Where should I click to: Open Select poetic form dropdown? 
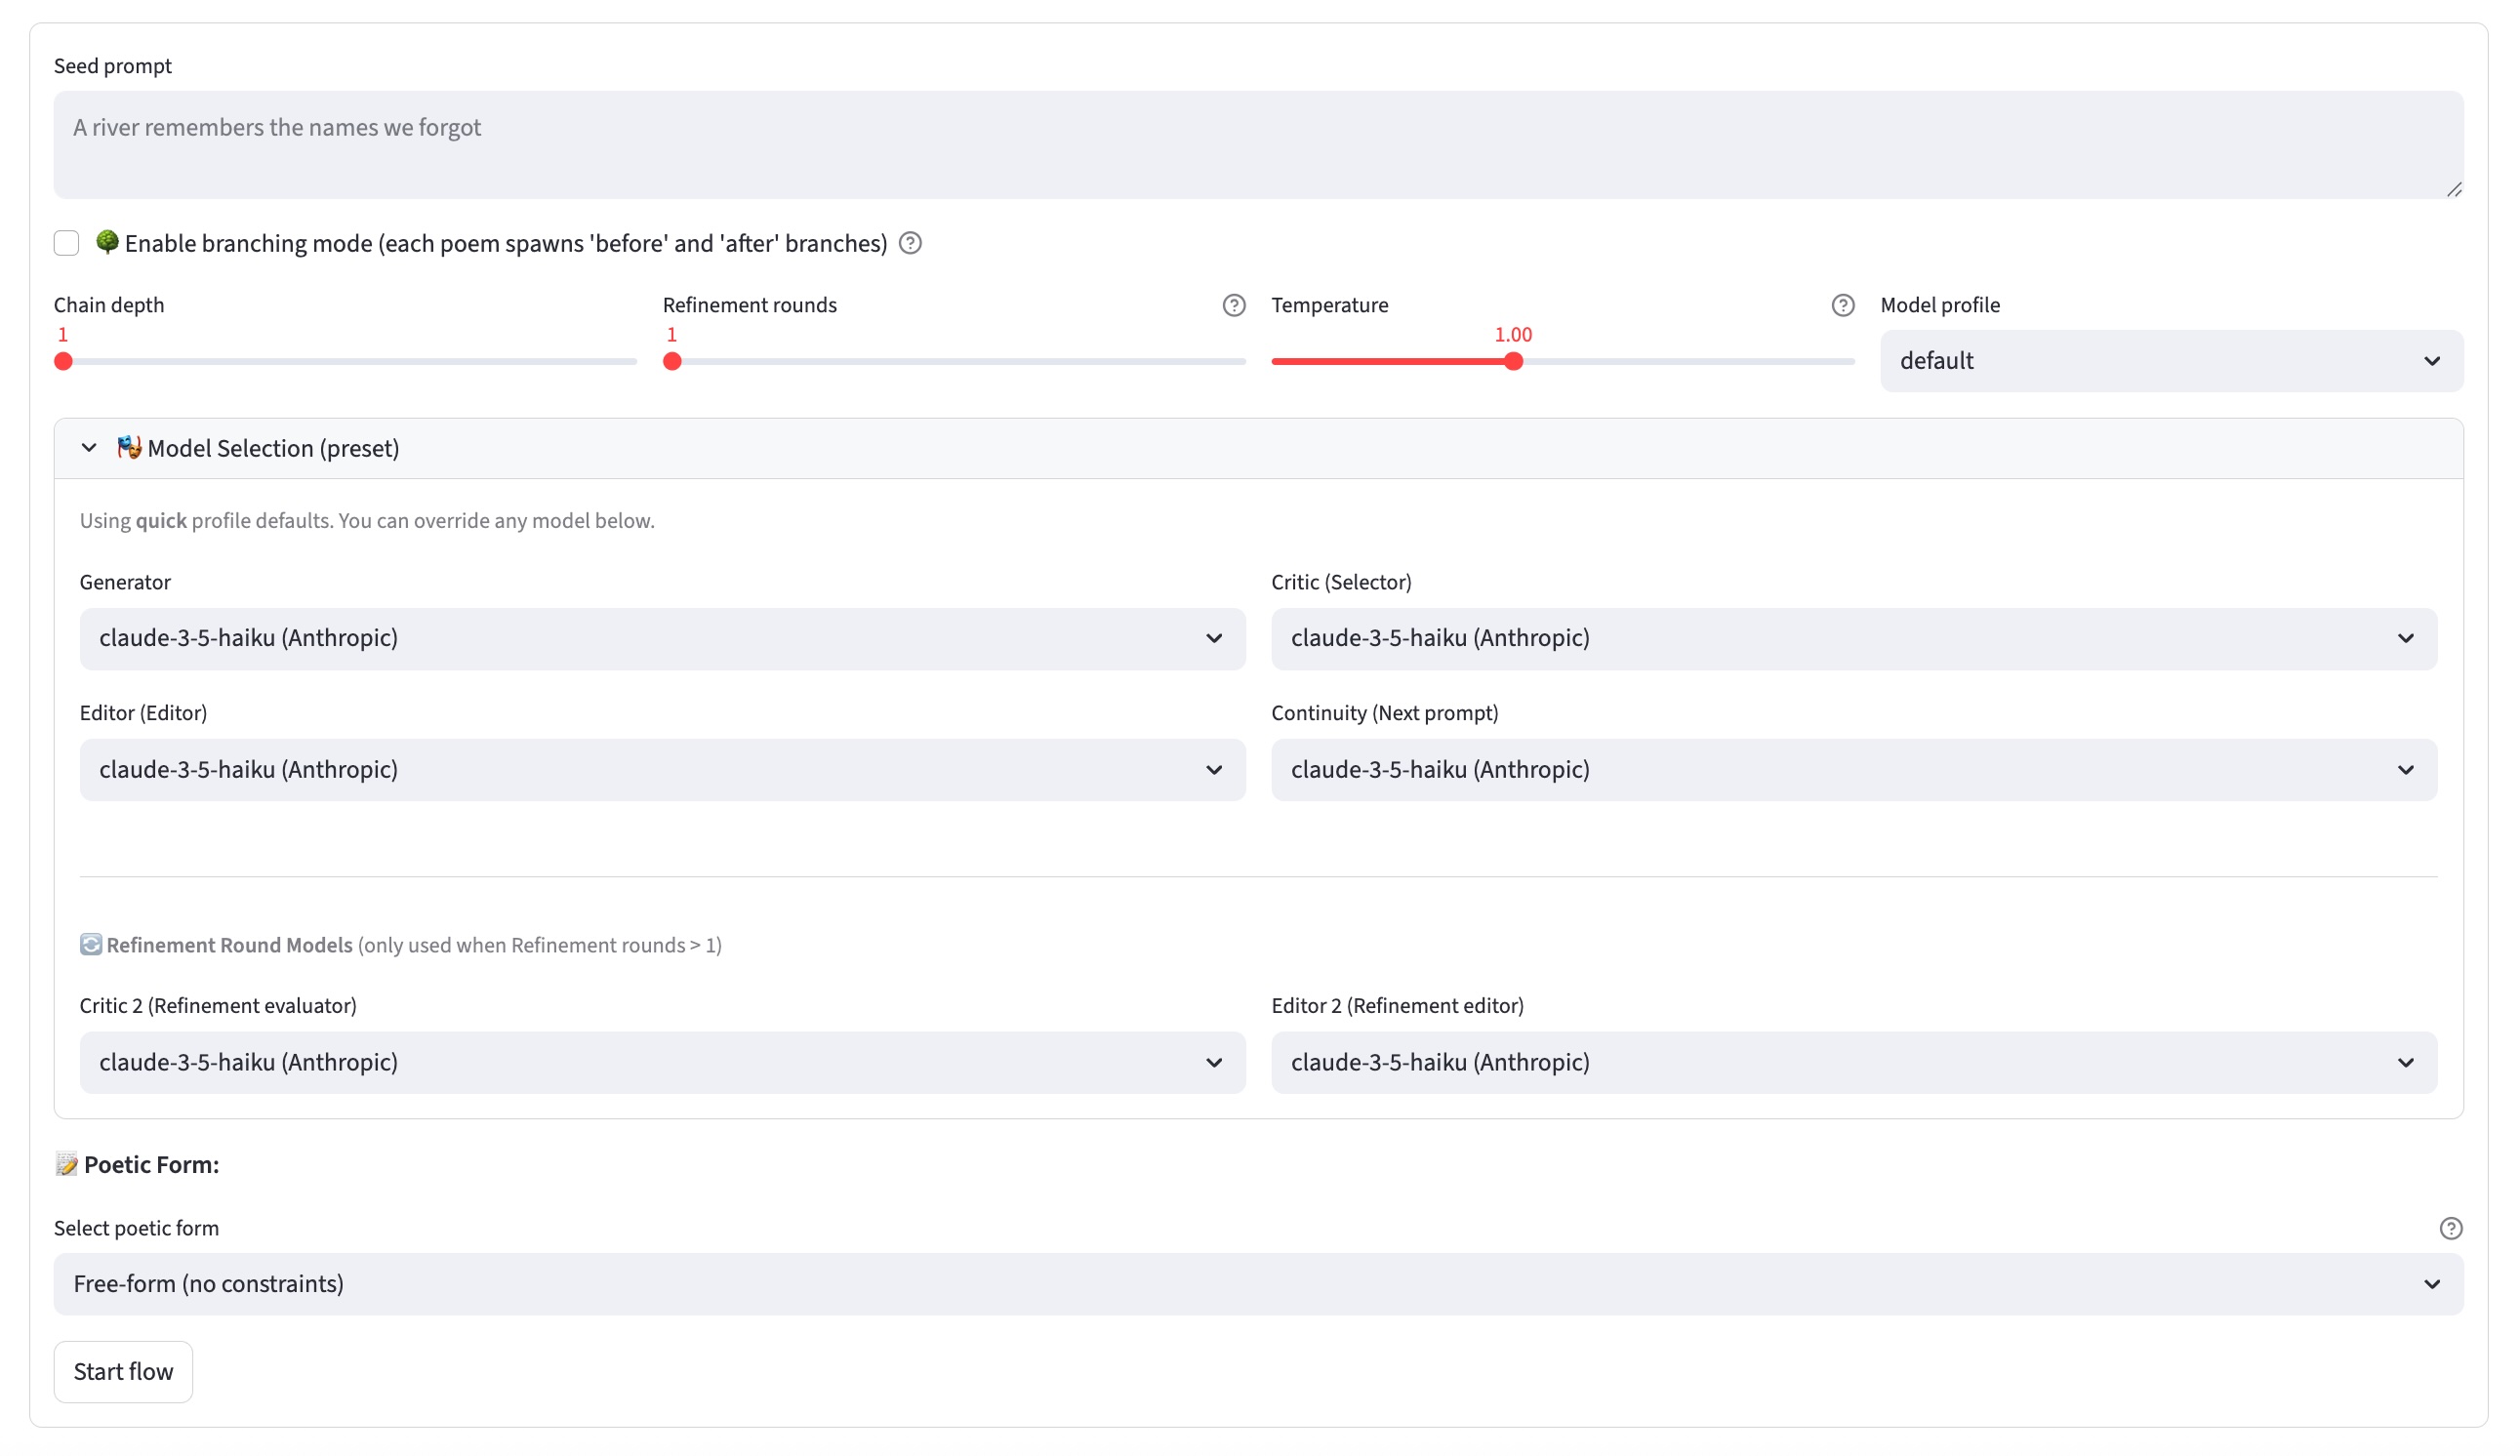1258,1284
